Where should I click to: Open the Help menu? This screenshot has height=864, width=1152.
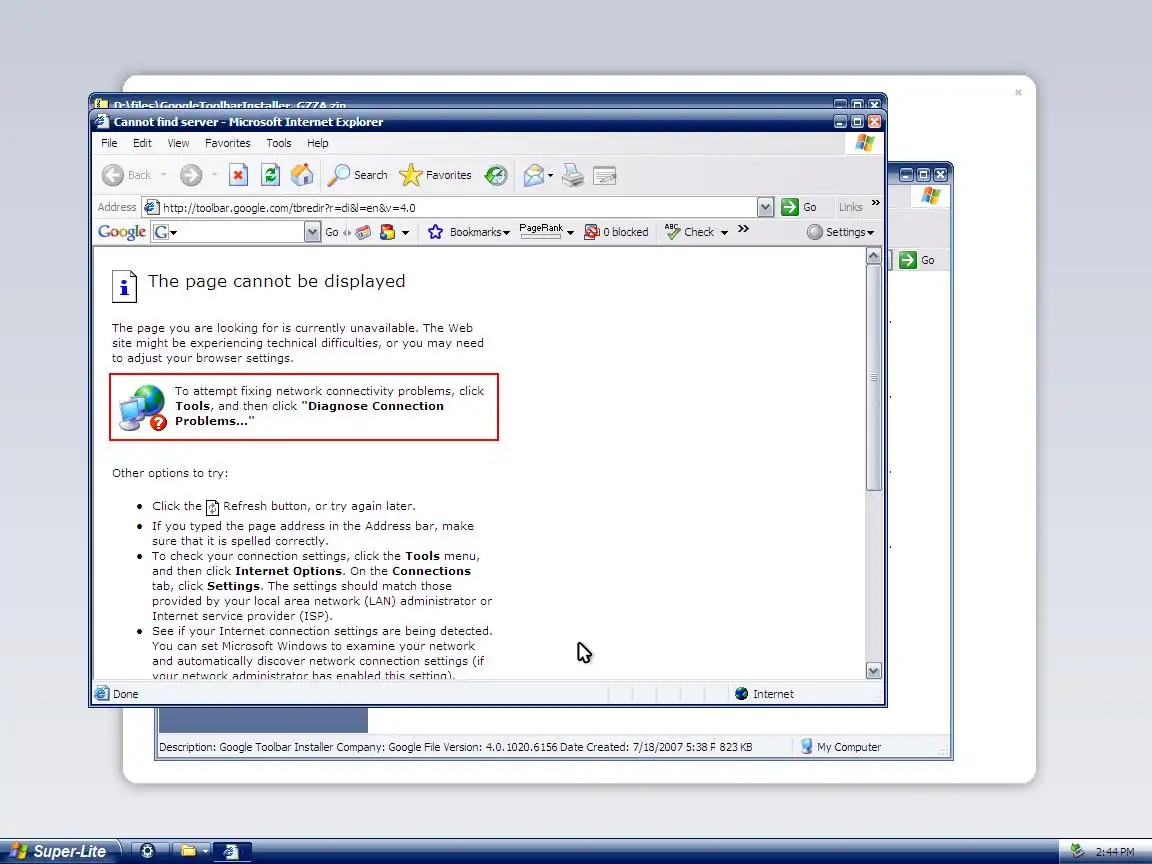point(318,143)
